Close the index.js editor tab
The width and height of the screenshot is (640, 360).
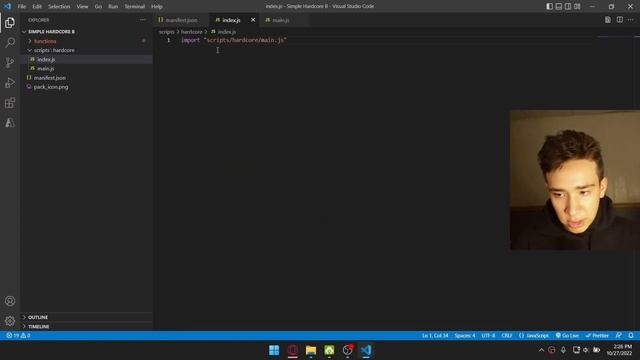[x=253, y=20]
